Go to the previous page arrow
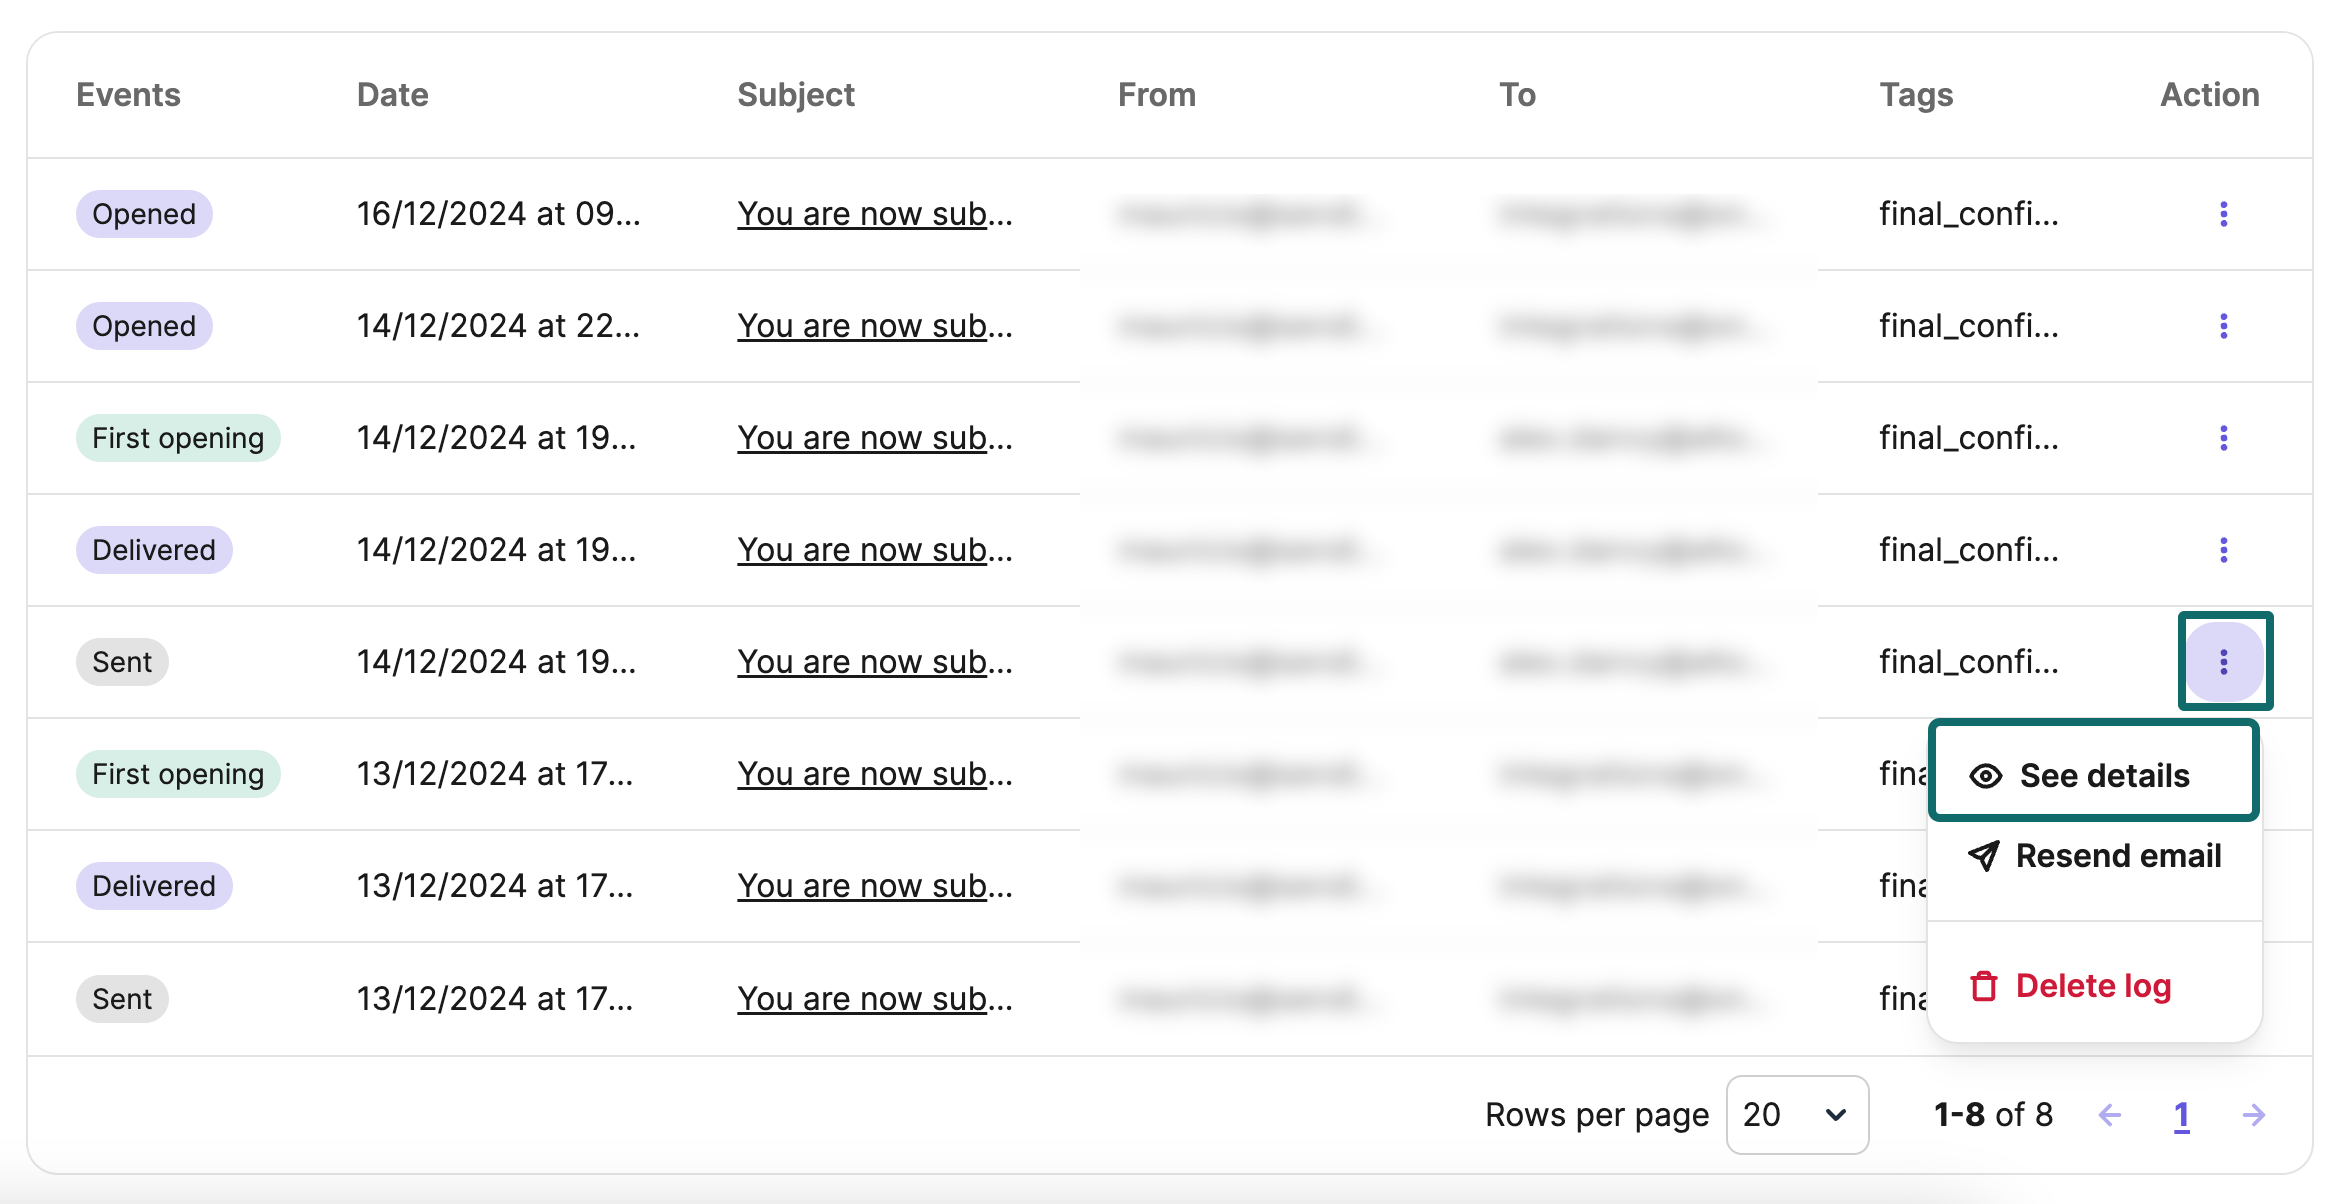The image size is (2346, 1204). click(x=2110, y=1115)
